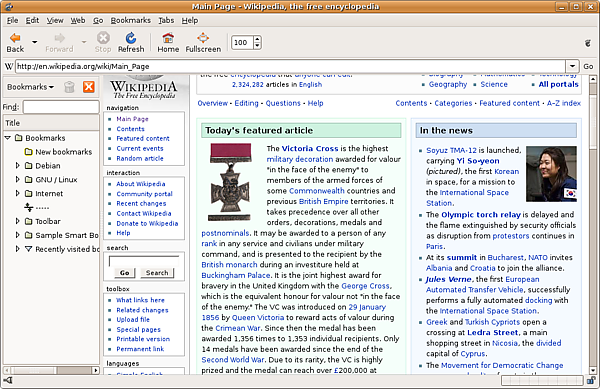Close the bookmarks sidebar with the orange X
Viewport: 600px width, 389px height.
pos(89,87)
